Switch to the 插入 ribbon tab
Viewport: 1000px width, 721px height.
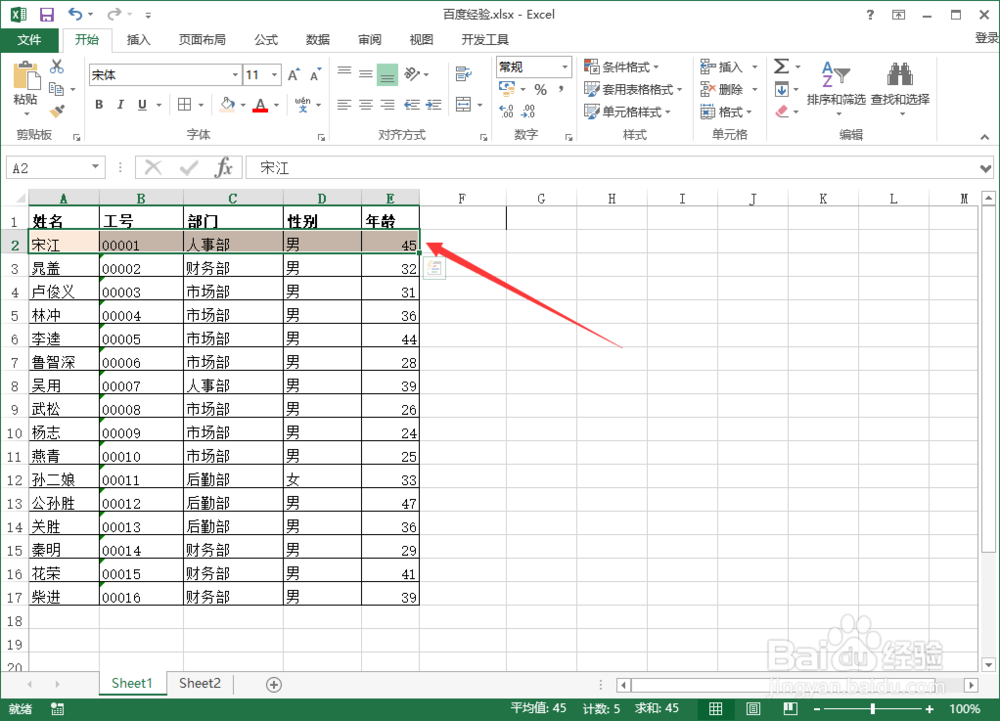coord(137,40)
